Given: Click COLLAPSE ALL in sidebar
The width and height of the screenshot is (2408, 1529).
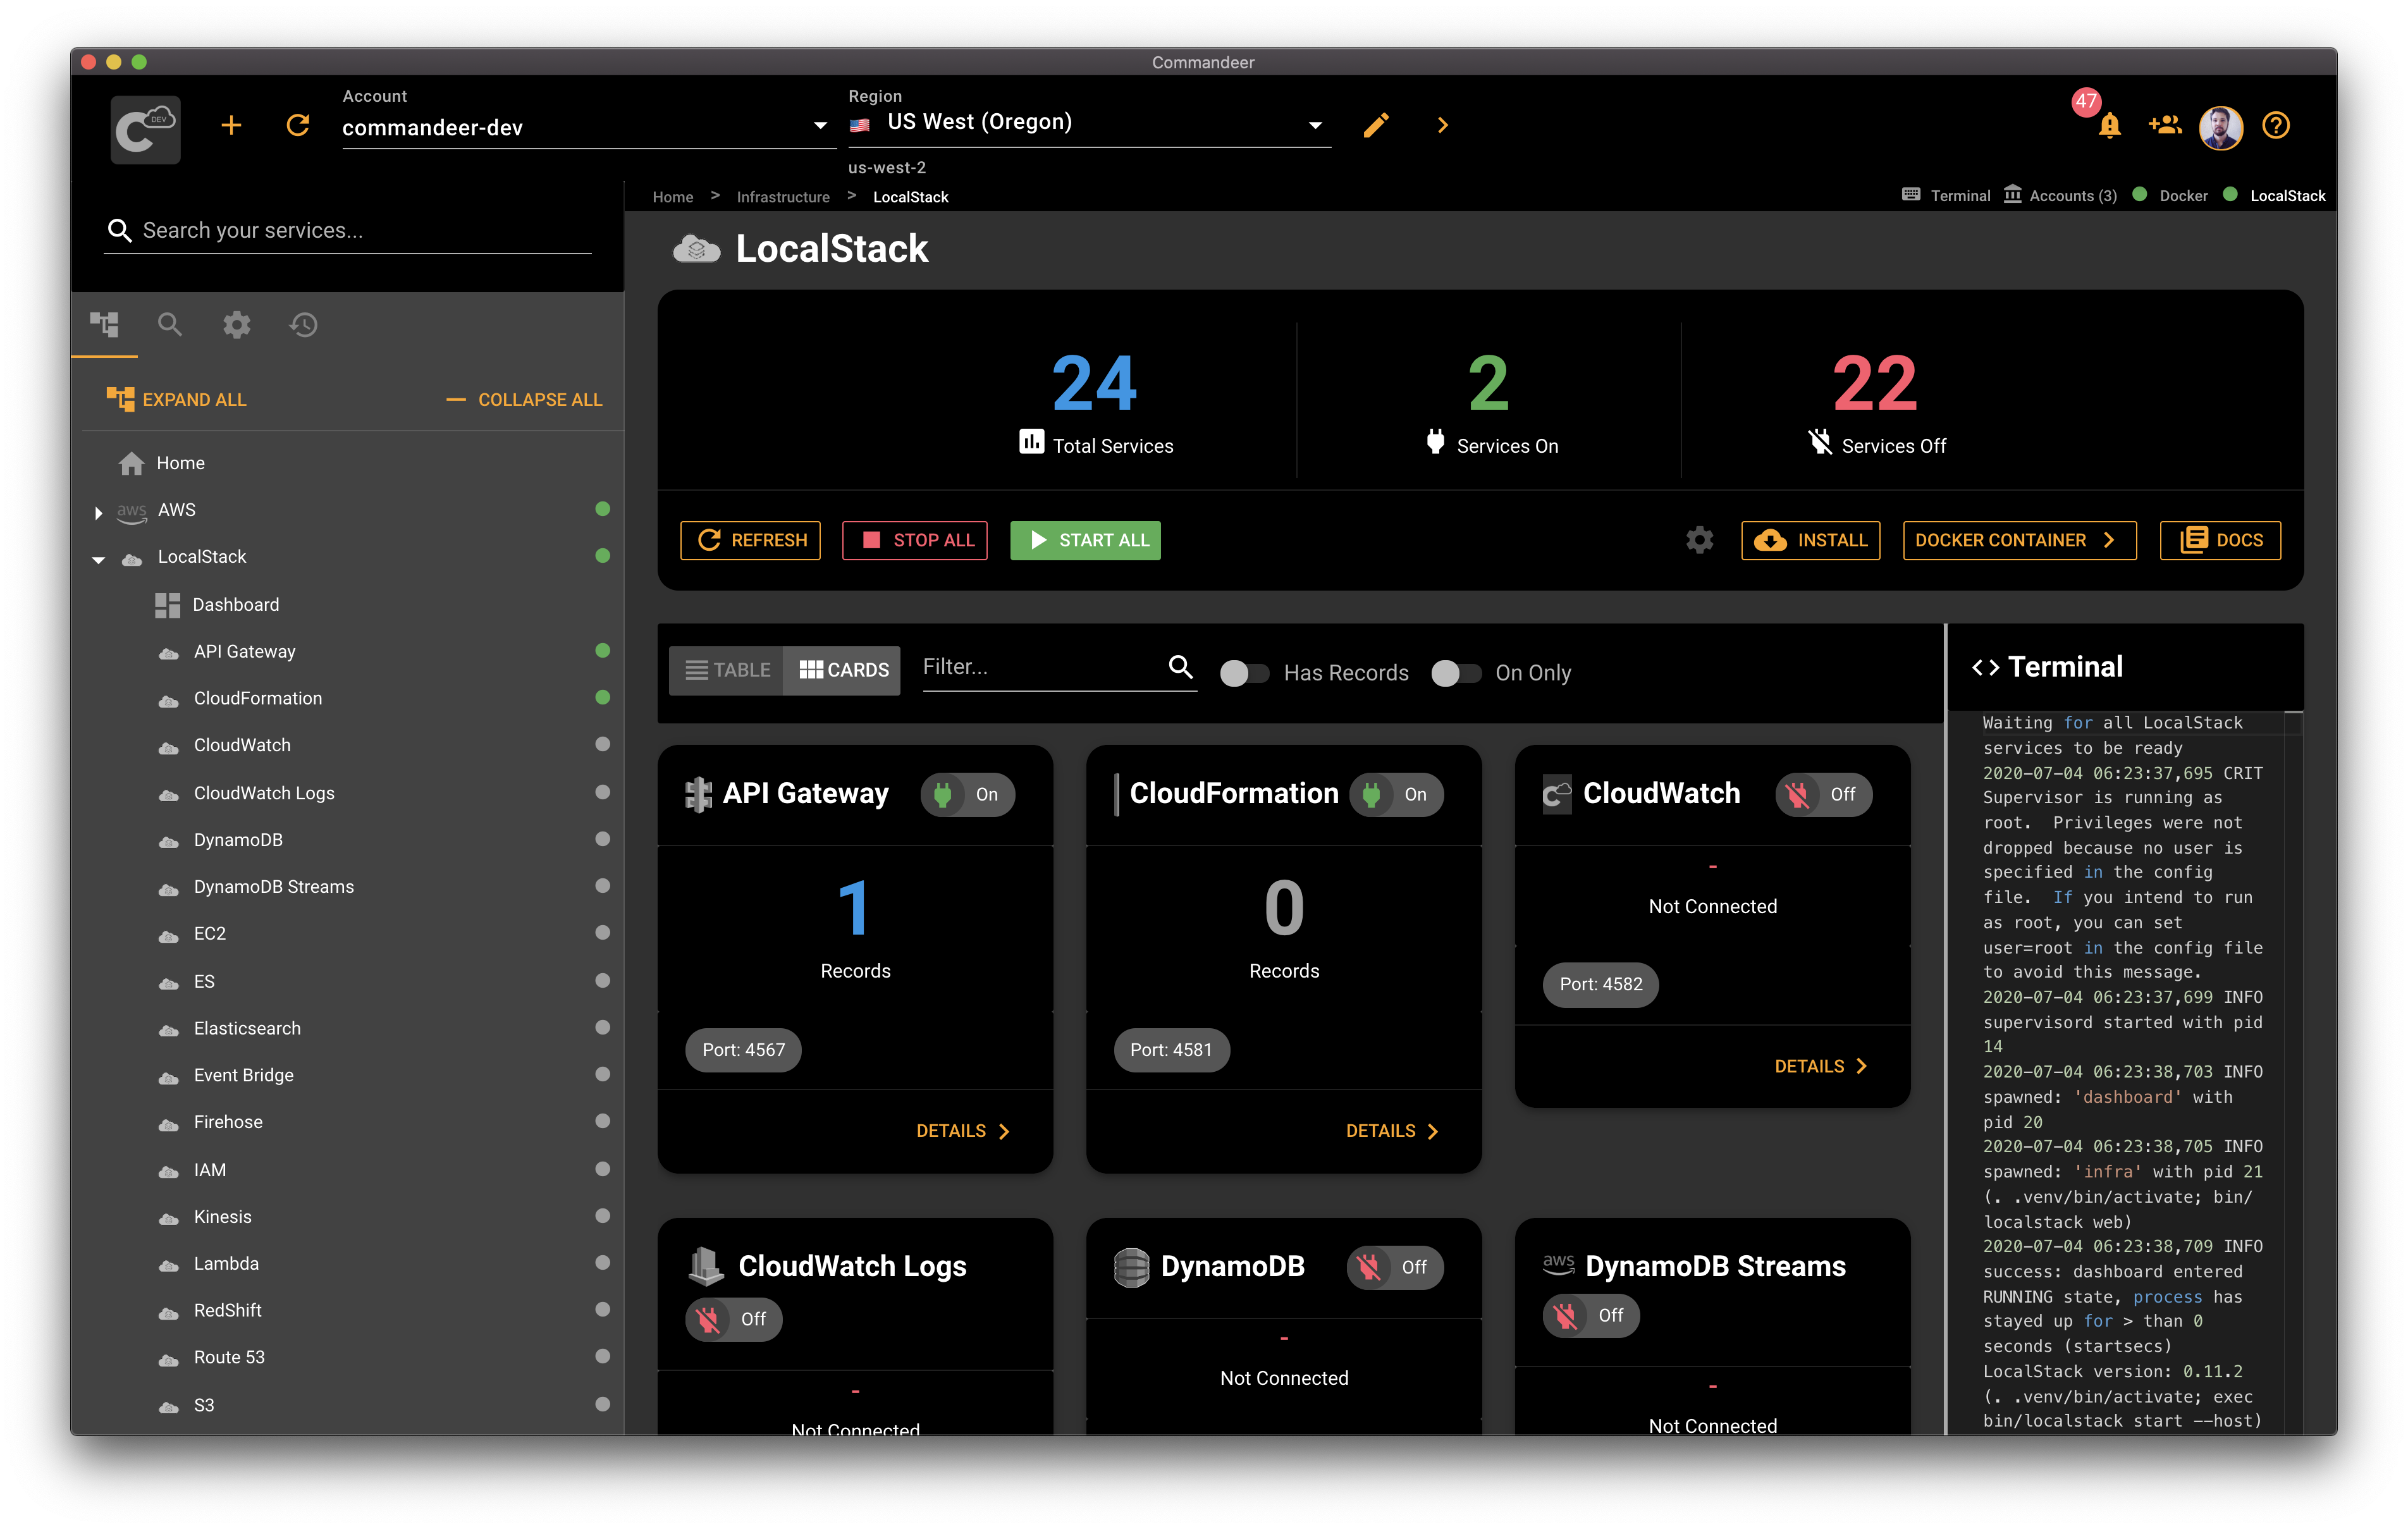Looking at the screenshot, I should coord(524,399).
